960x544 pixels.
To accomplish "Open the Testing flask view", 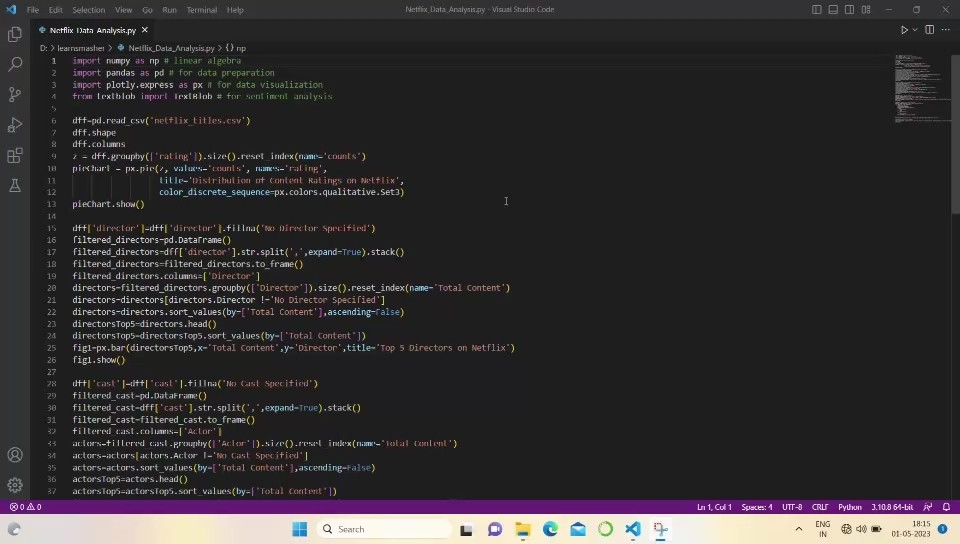I will point(15,186).
